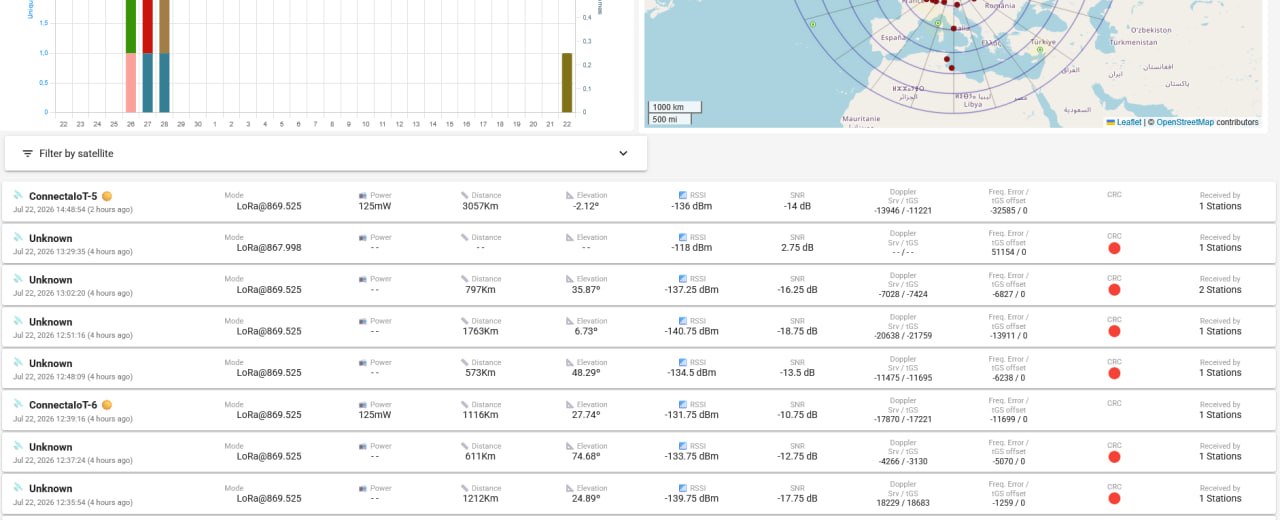1280x520 pixels.
Task: Click timestamp Jul 22, 2026 12:51:16
Action: pos(50,335)
